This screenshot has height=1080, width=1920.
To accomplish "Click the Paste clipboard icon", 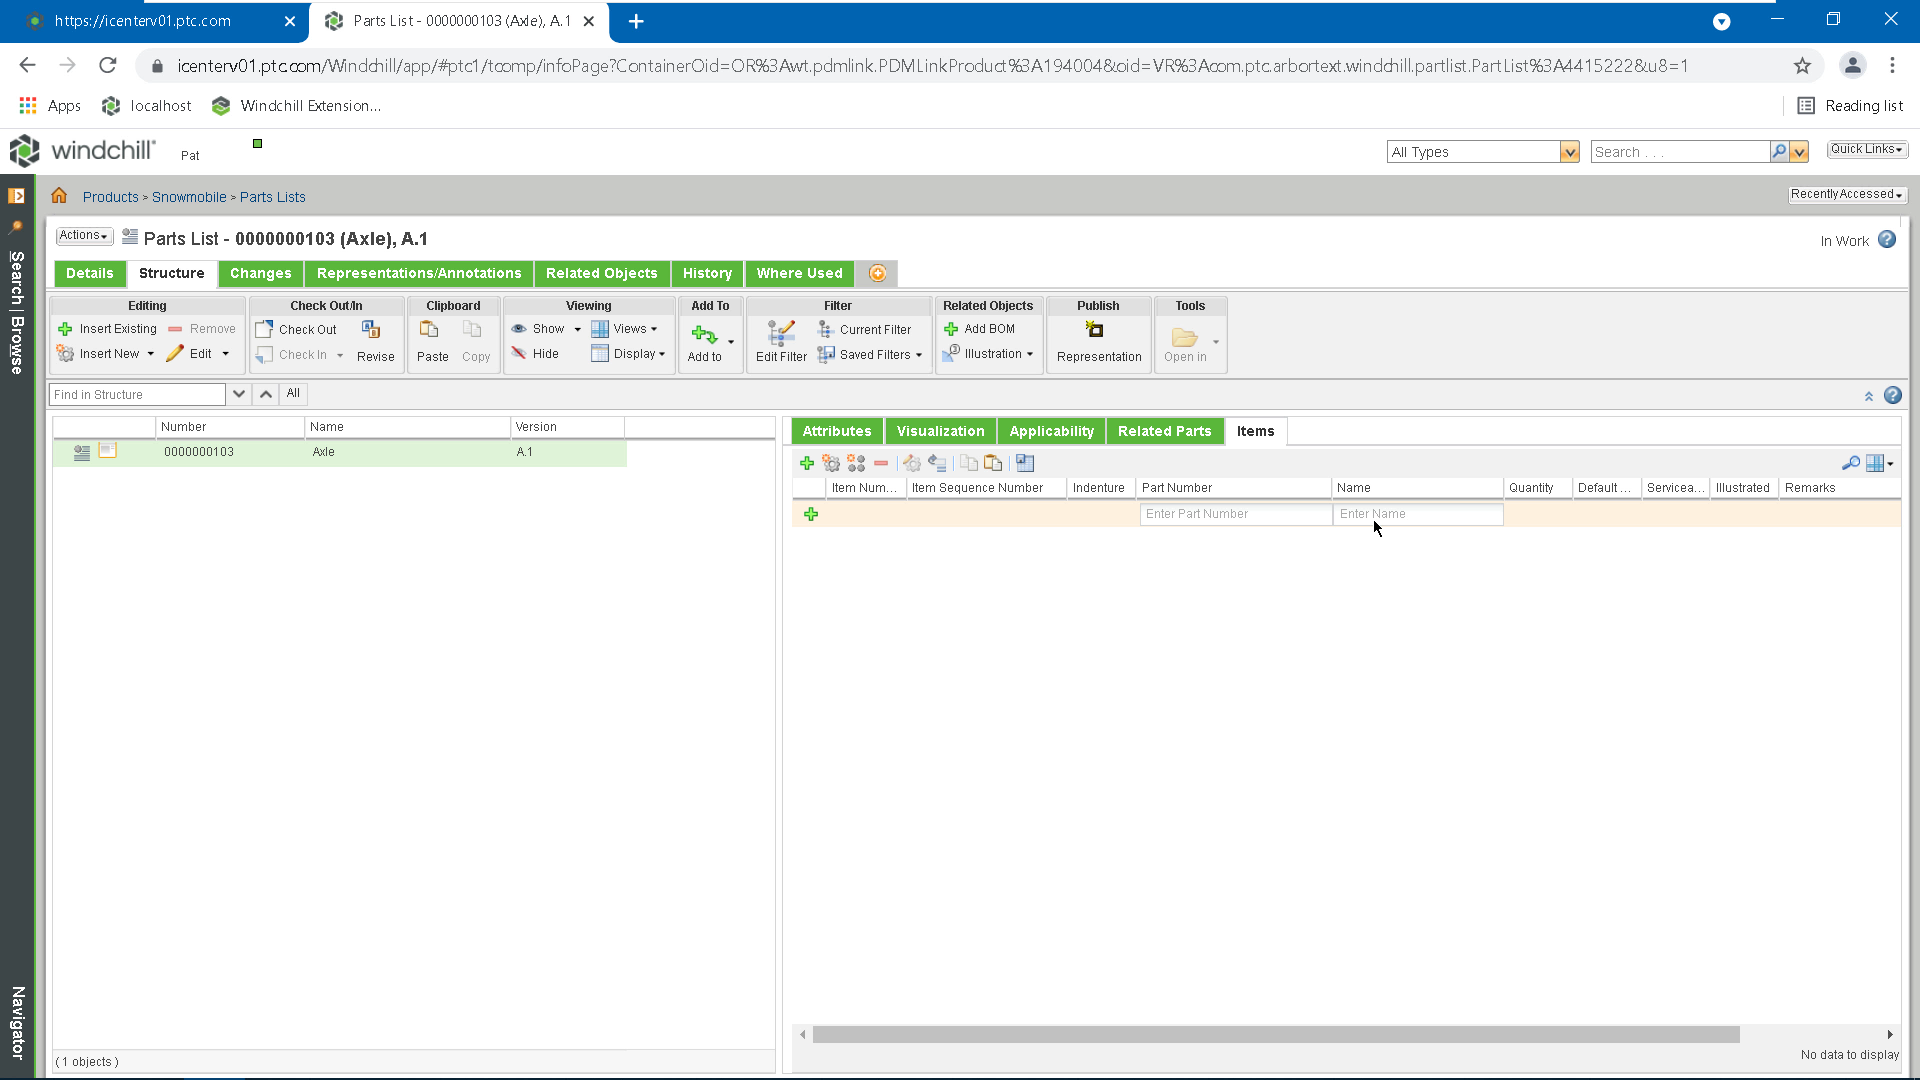I will pyautogui.click(x=429, y=329).
